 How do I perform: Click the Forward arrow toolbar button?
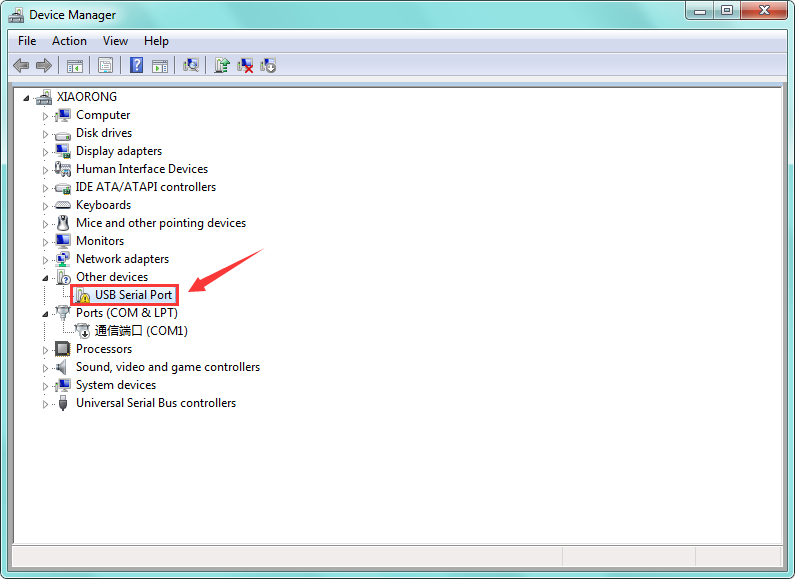[x=44, y=65]
